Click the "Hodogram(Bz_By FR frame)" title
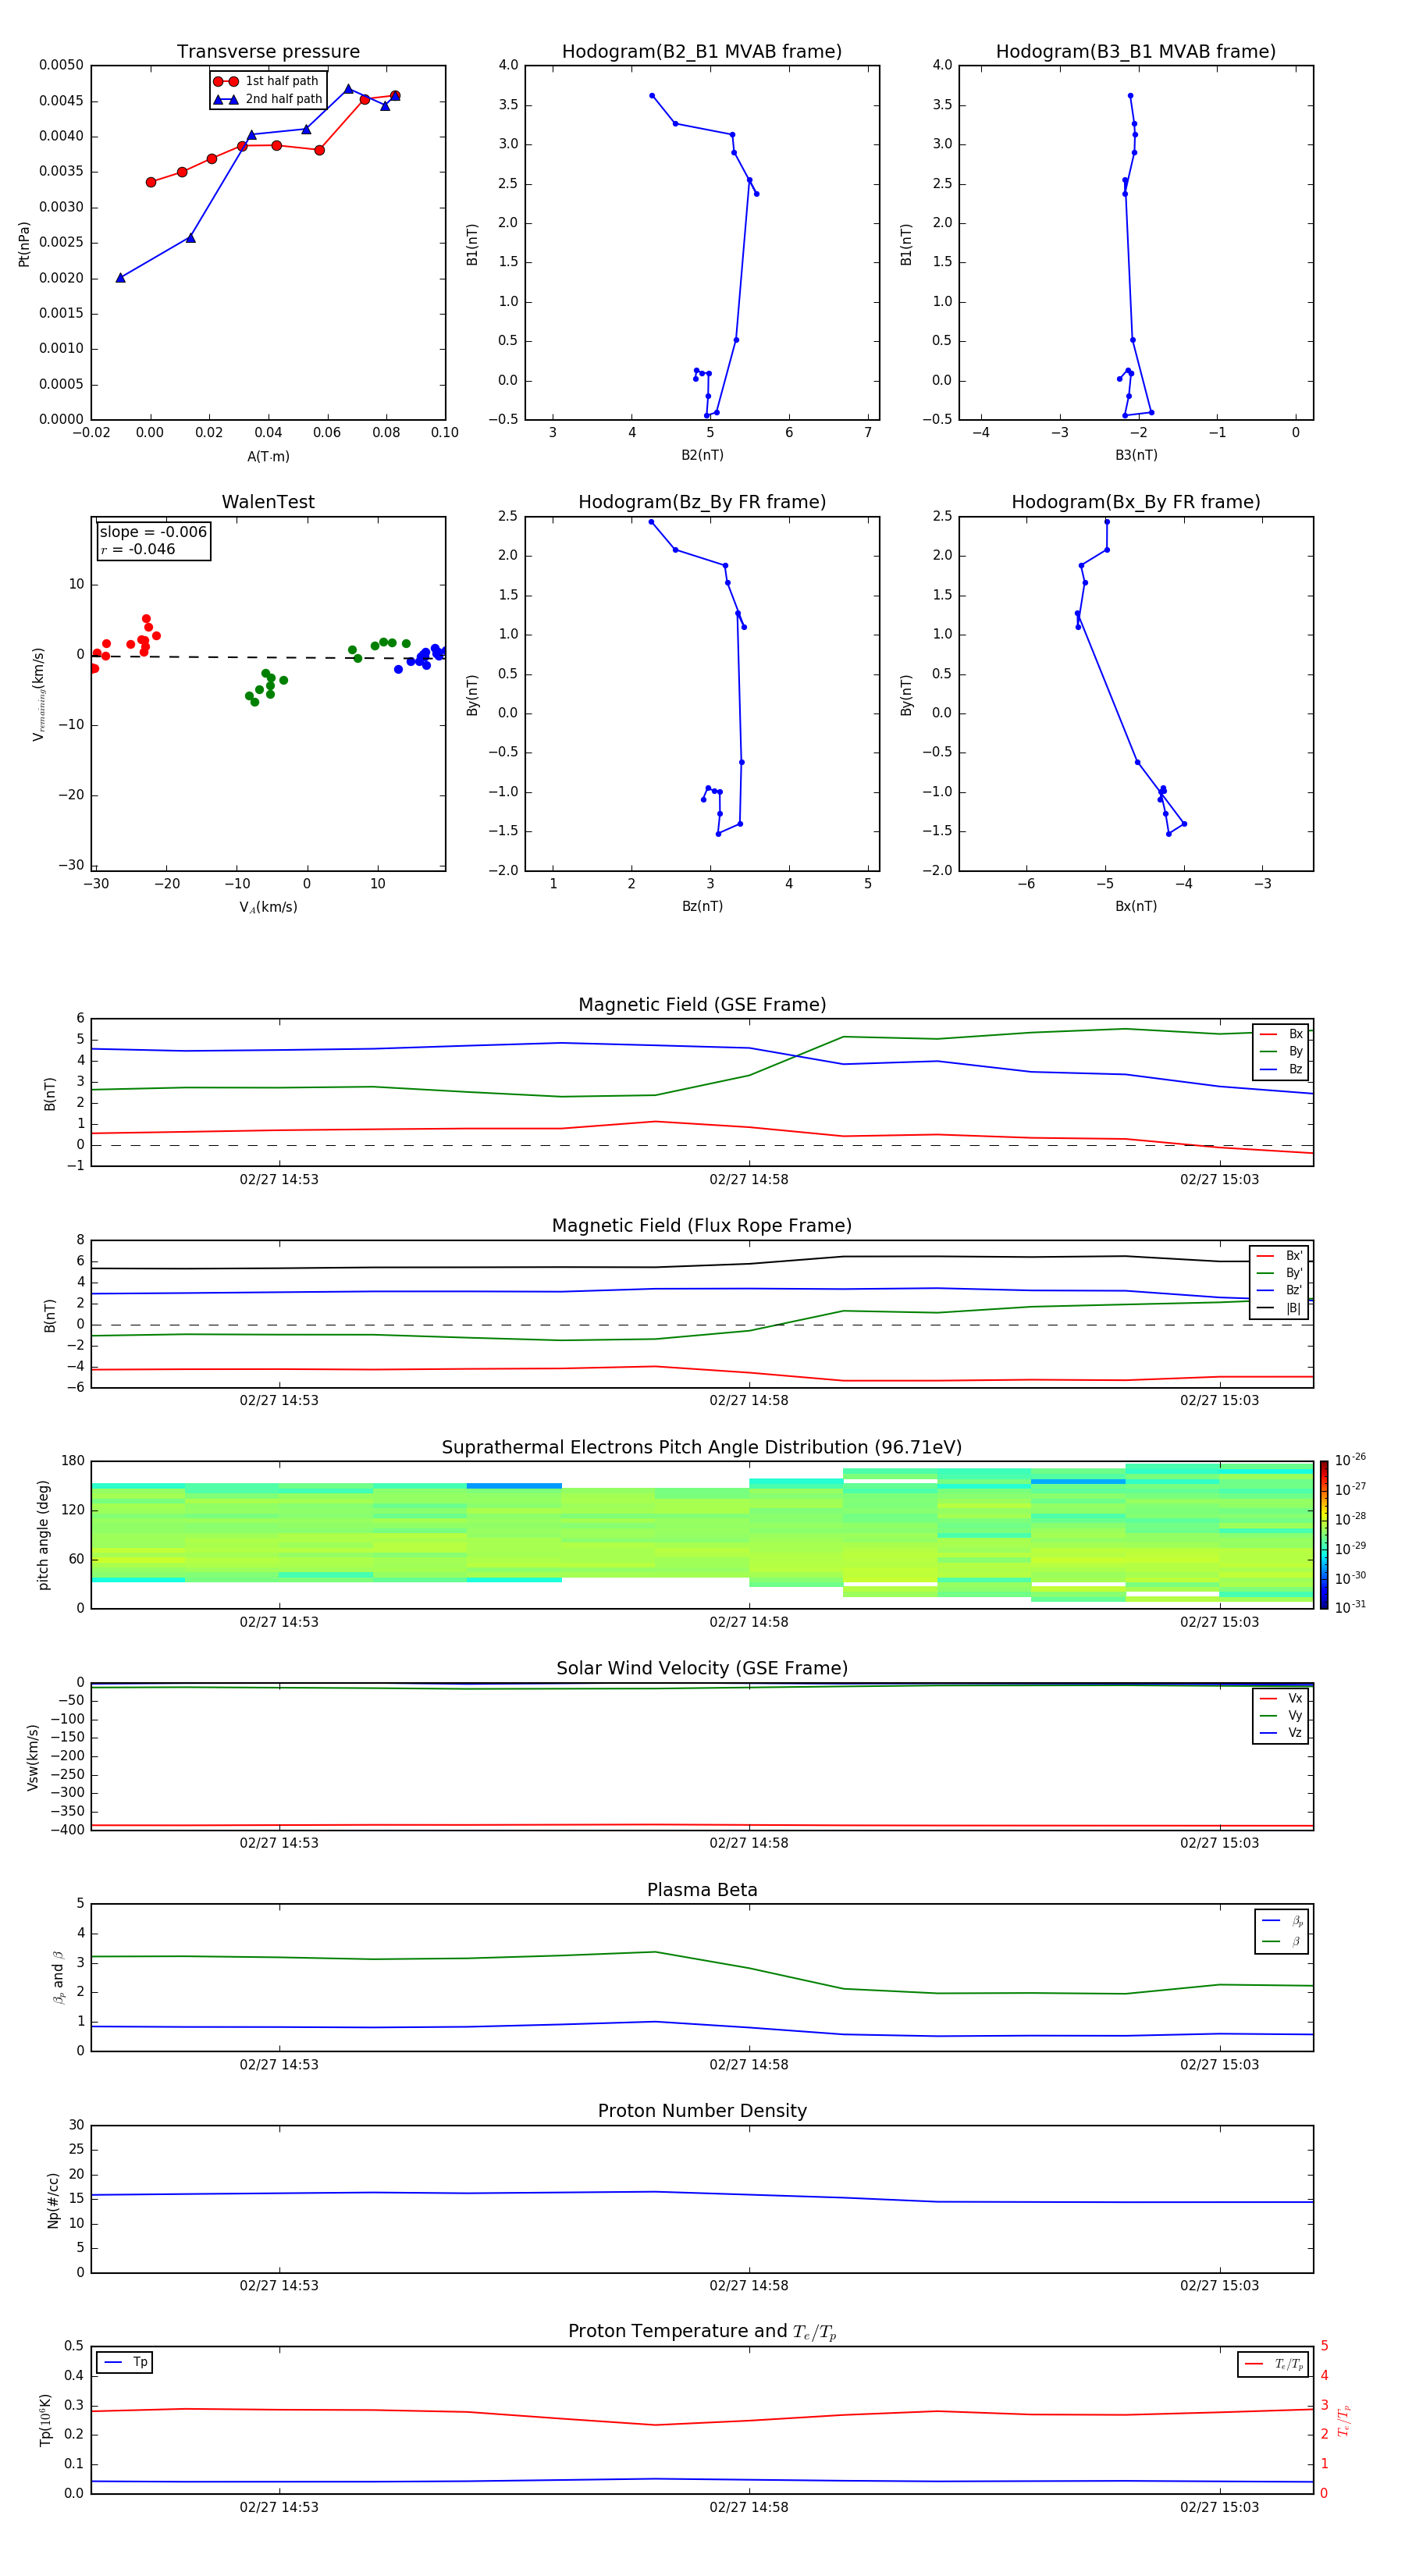 702,502
